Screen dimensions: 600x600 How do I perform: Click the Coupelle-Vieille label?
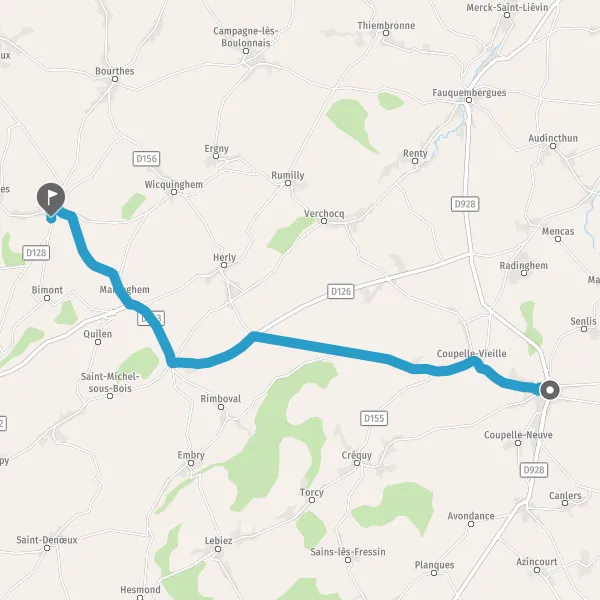tap(471, 354)
